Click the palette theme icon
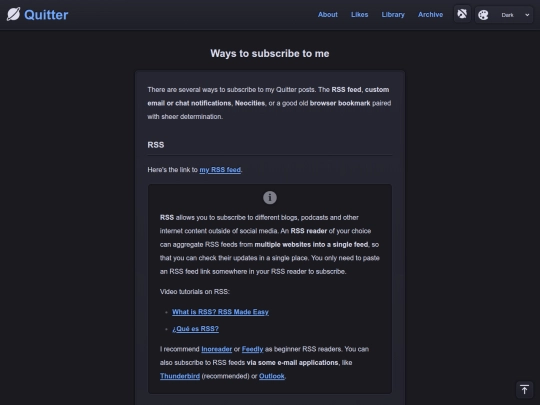The height and width of the screenshot is (405, 540). coord(483,15)
